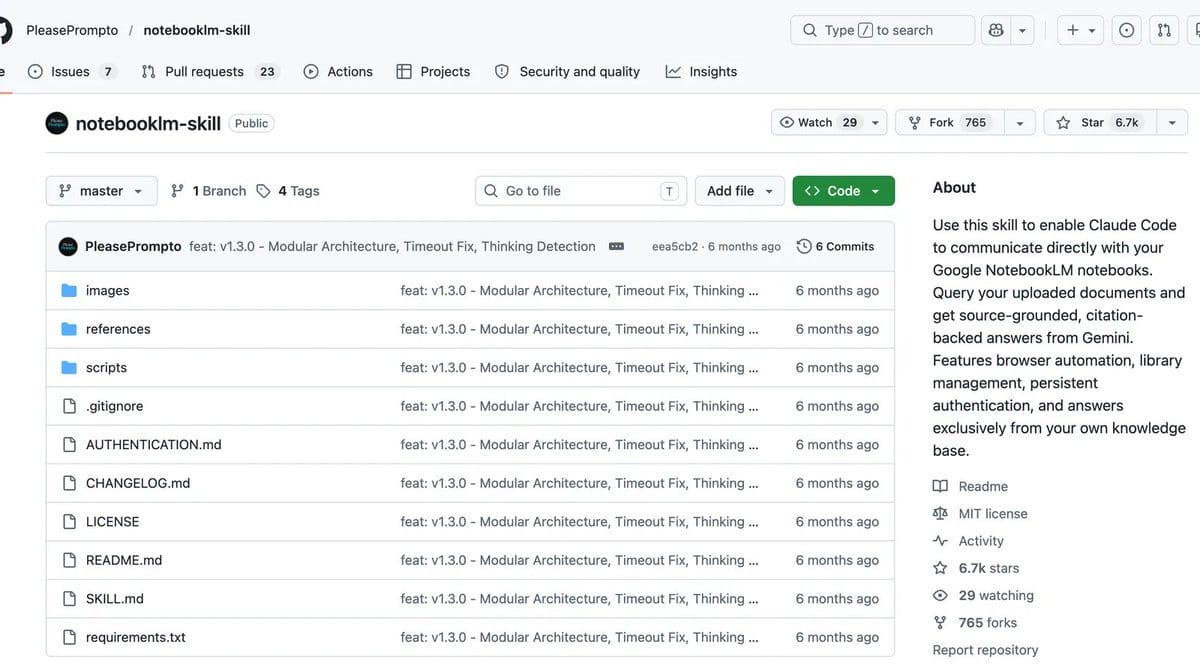Screen dimensions: 1200x672
Task: Click the Go to file search field
Action: coord(581,191)
